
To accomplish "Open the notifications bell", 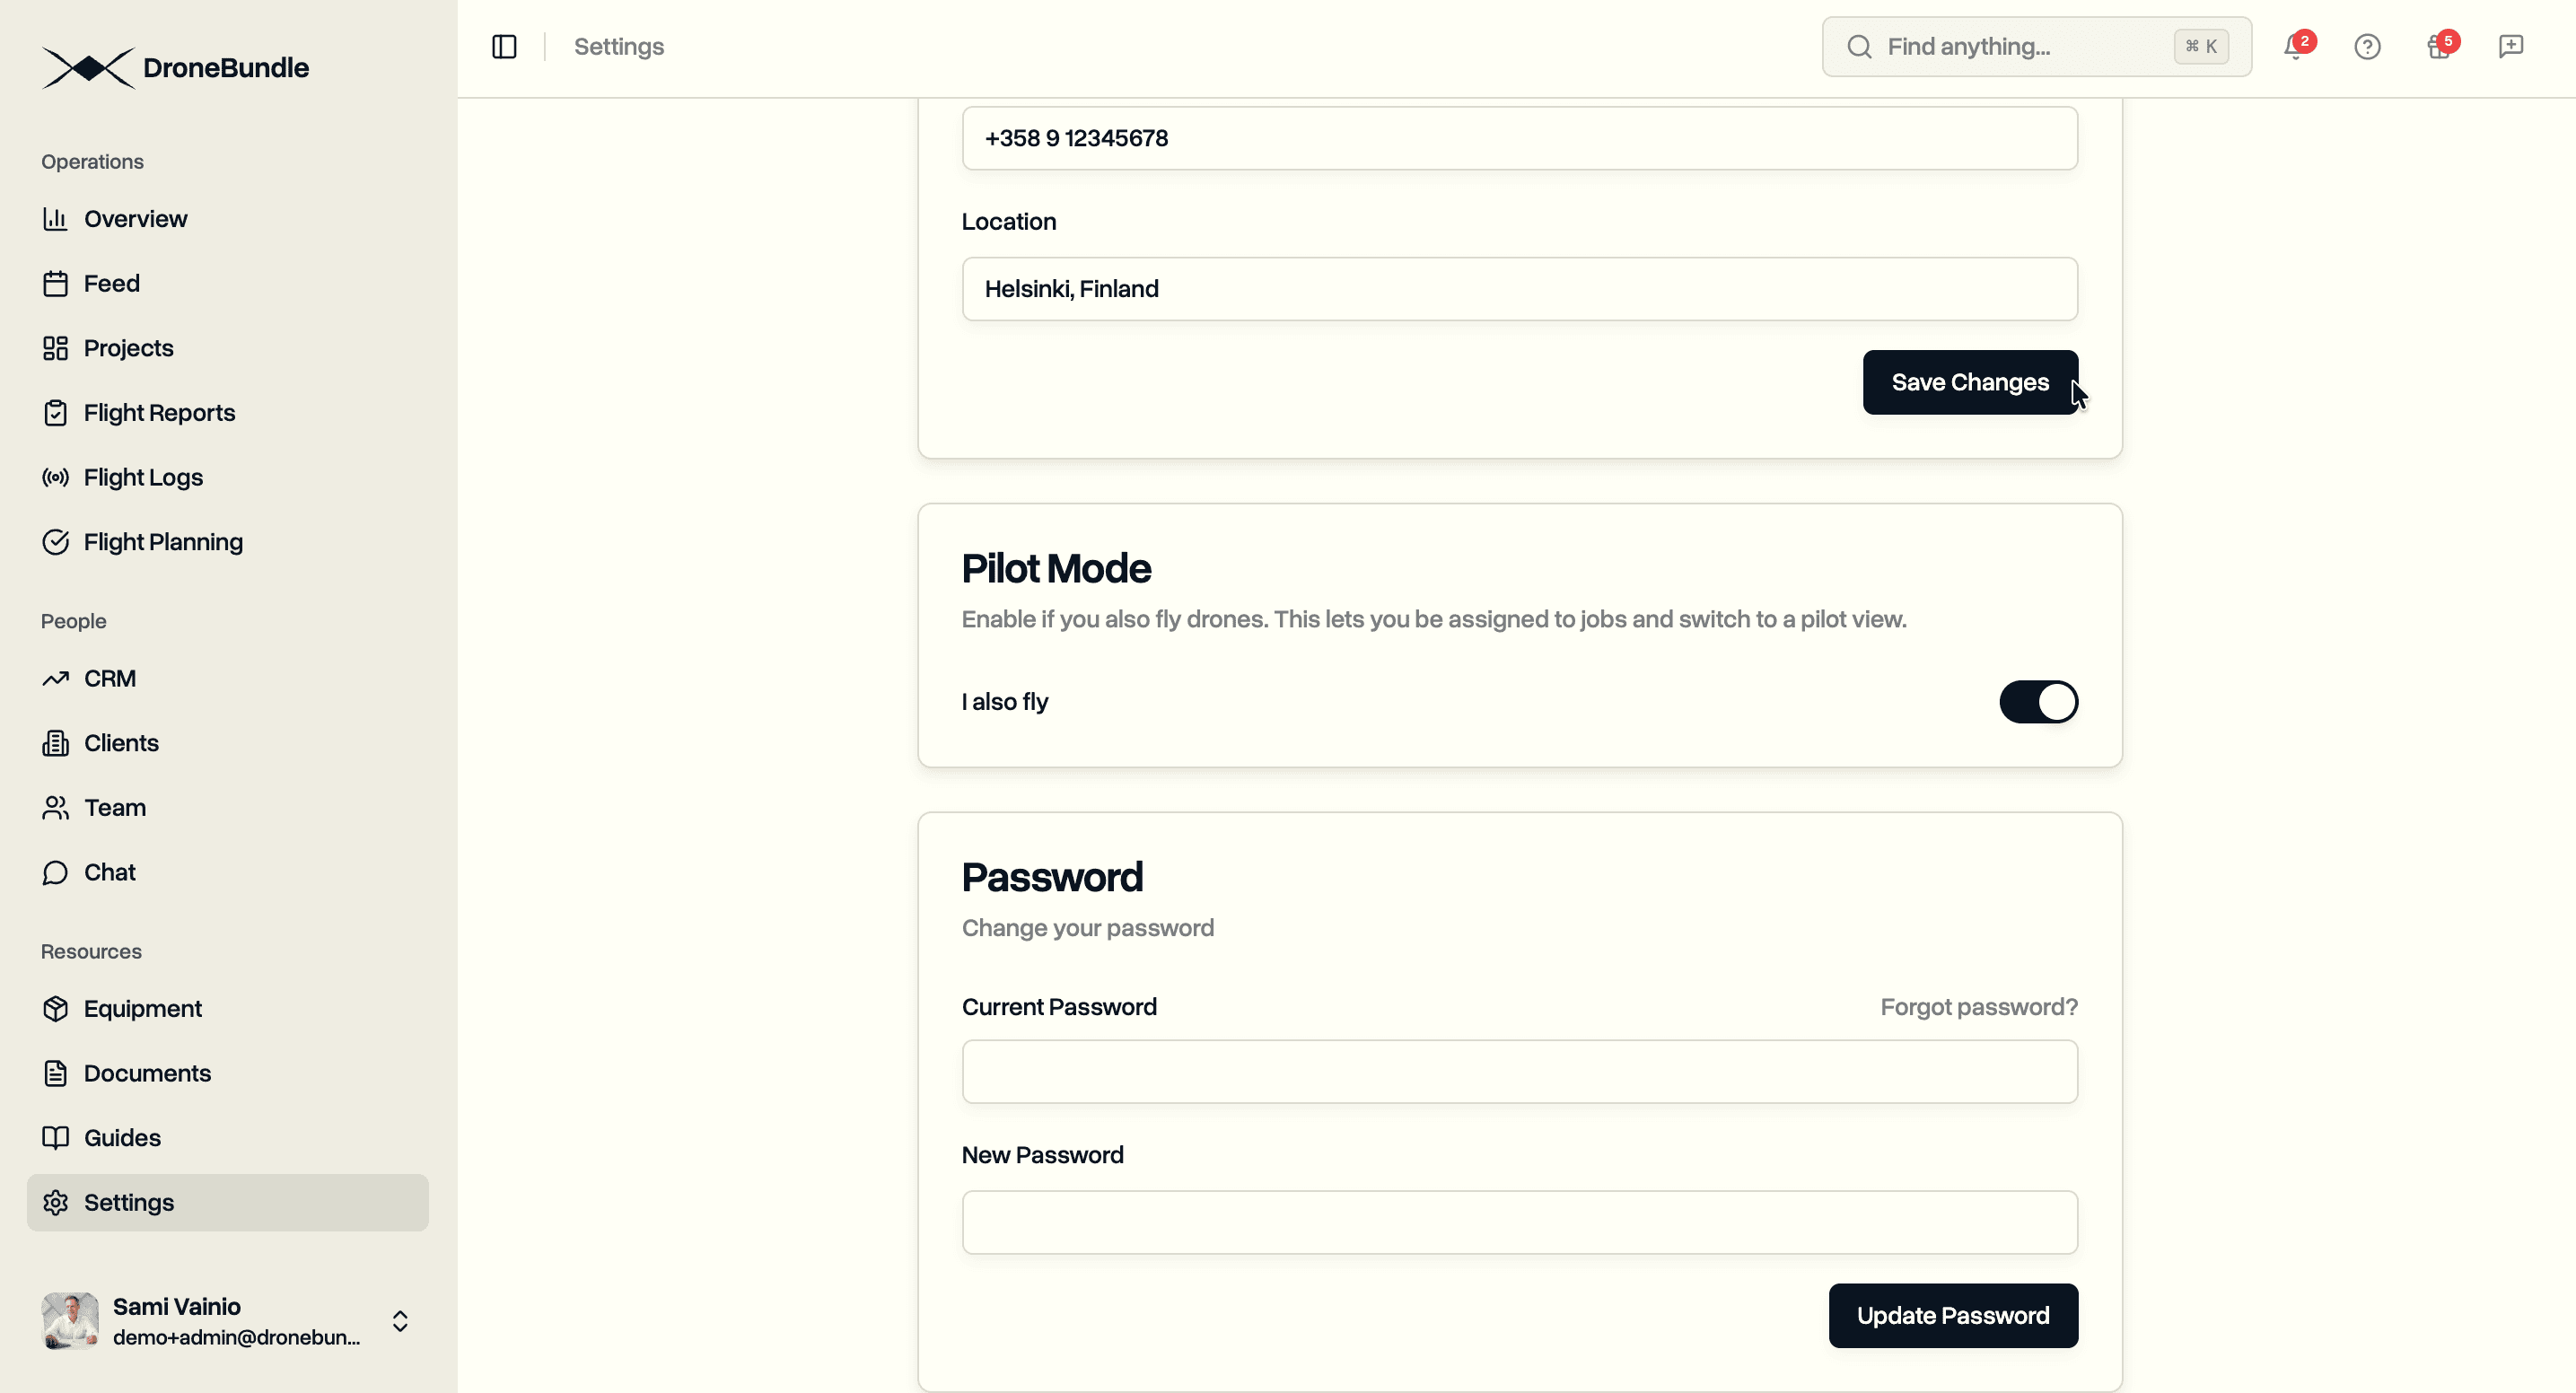I will point(2294,47).
